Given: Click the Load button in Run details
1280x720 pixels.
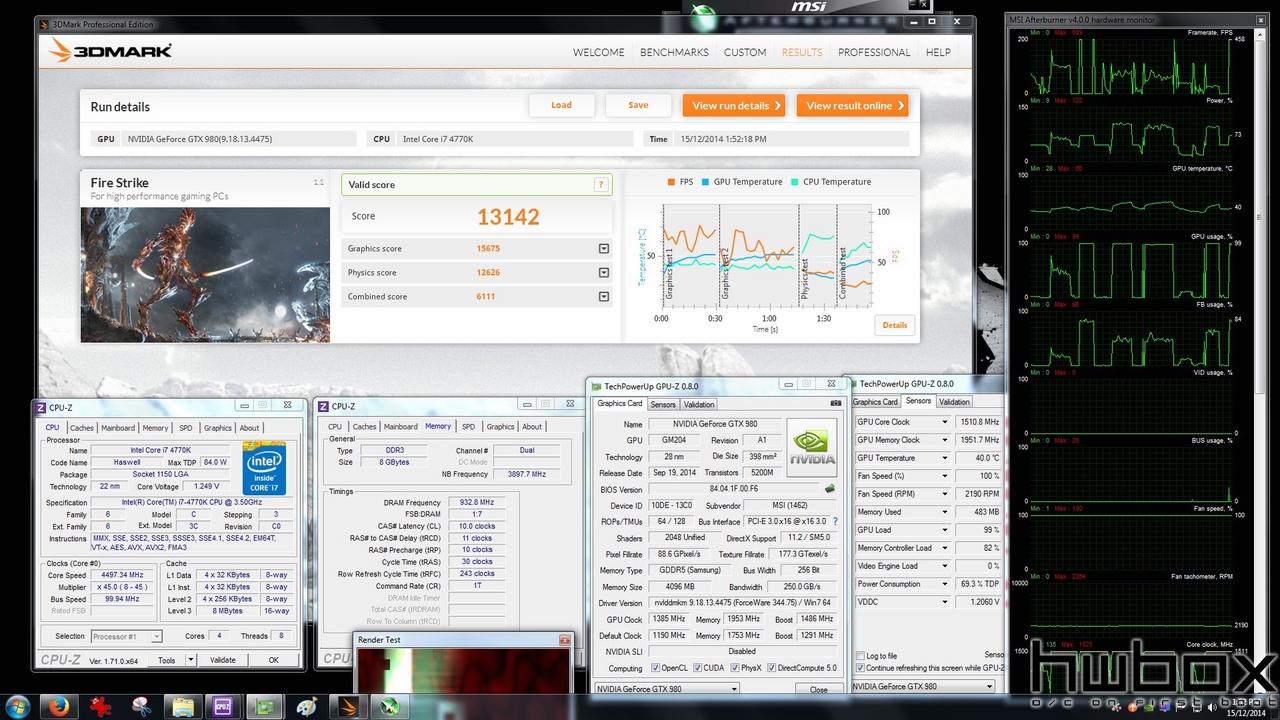Looking at the screenshot, I should 562,105.
